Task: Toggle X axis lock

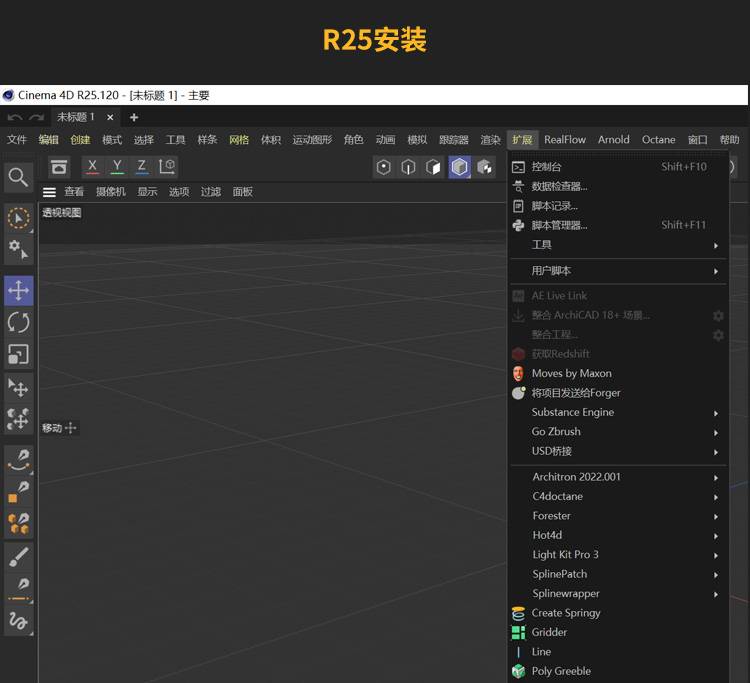Action: [93, 166]
